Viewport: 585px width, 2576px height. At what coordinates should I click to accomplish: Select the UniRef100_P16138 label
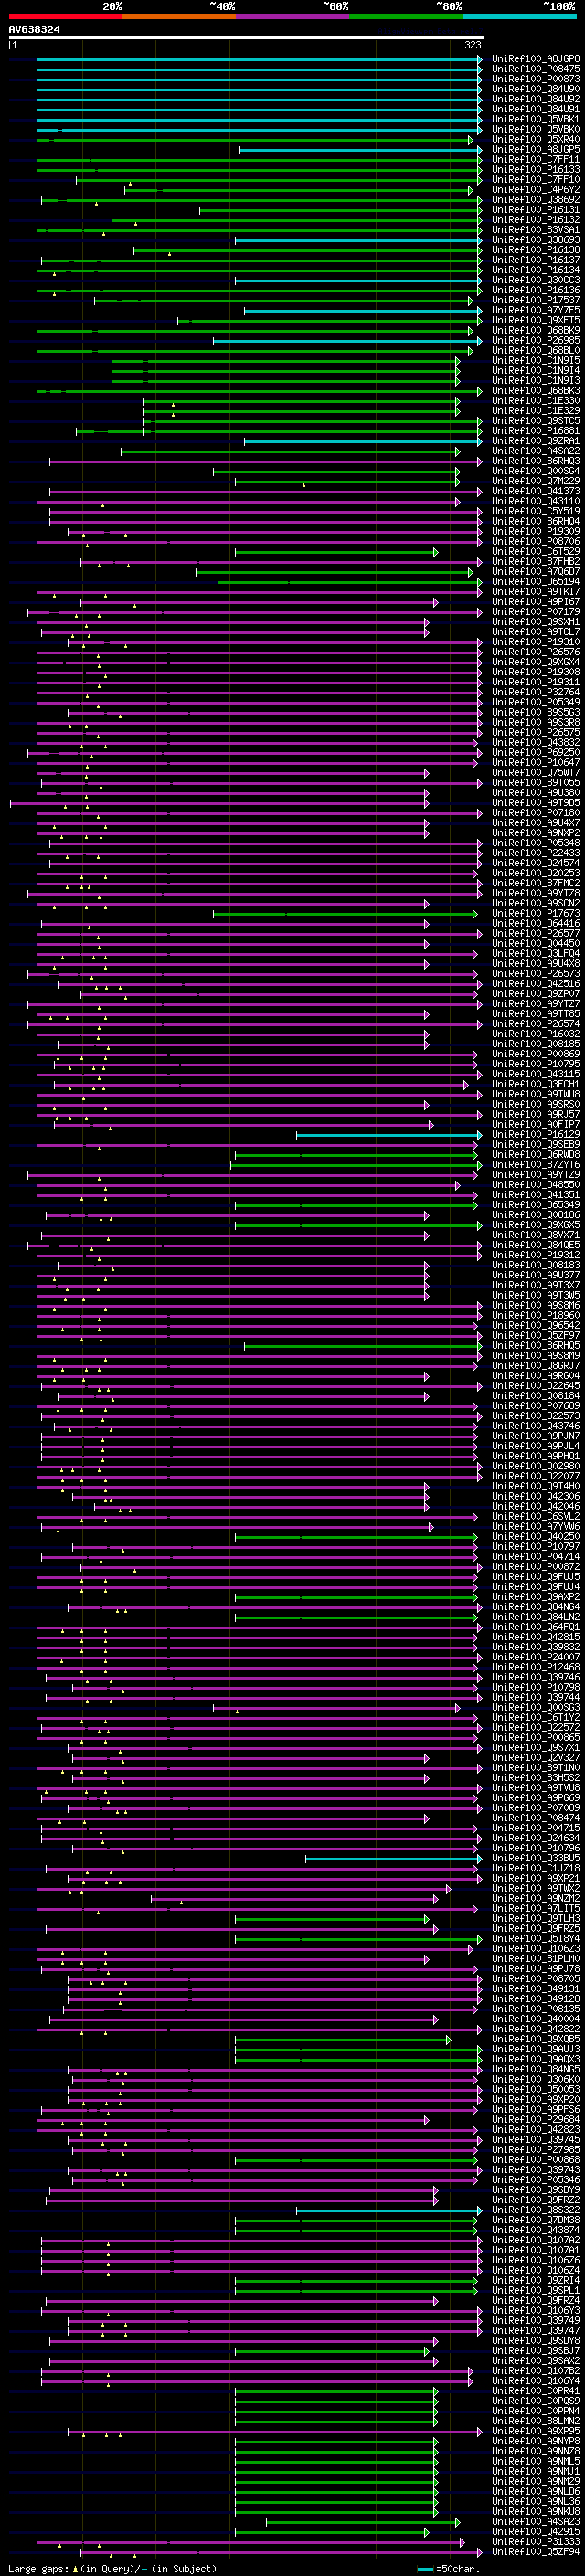[x=536, y=250]
